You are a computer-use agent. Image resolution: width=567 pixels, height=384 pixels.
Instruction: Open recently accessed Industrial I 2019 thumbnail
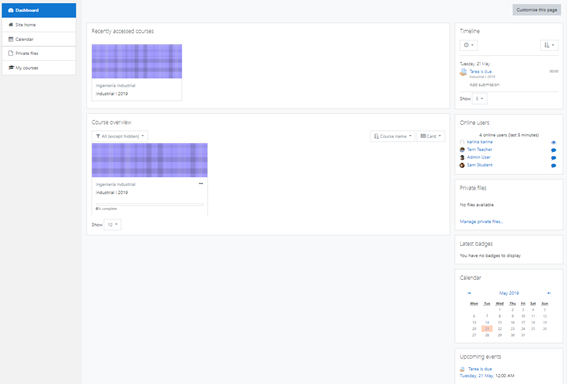click(137, 61)
